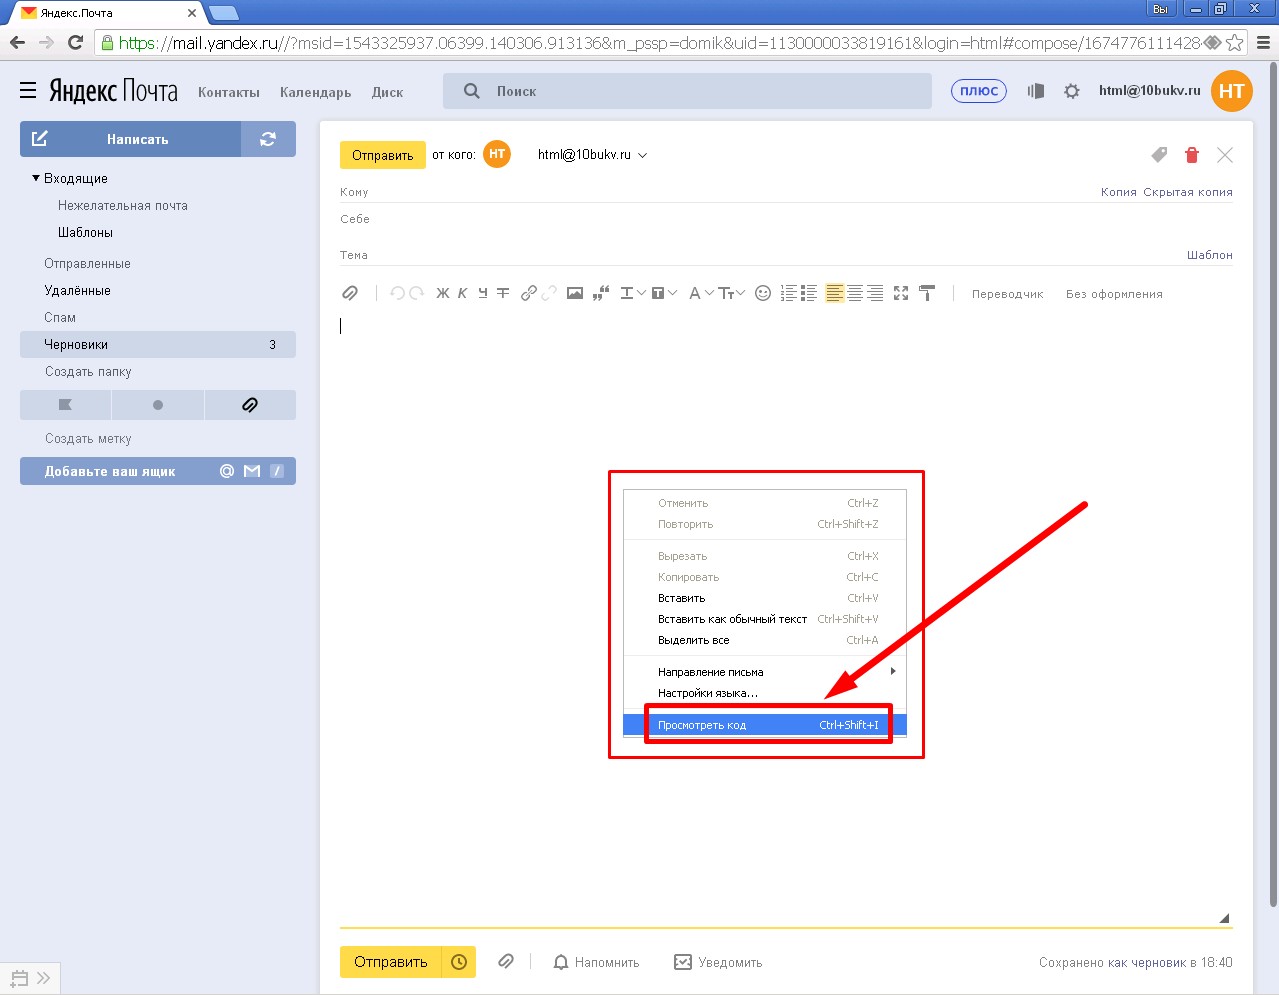Remove link with the unlink icon
The image size is (1279, 995).
click(x=549, y=293)
